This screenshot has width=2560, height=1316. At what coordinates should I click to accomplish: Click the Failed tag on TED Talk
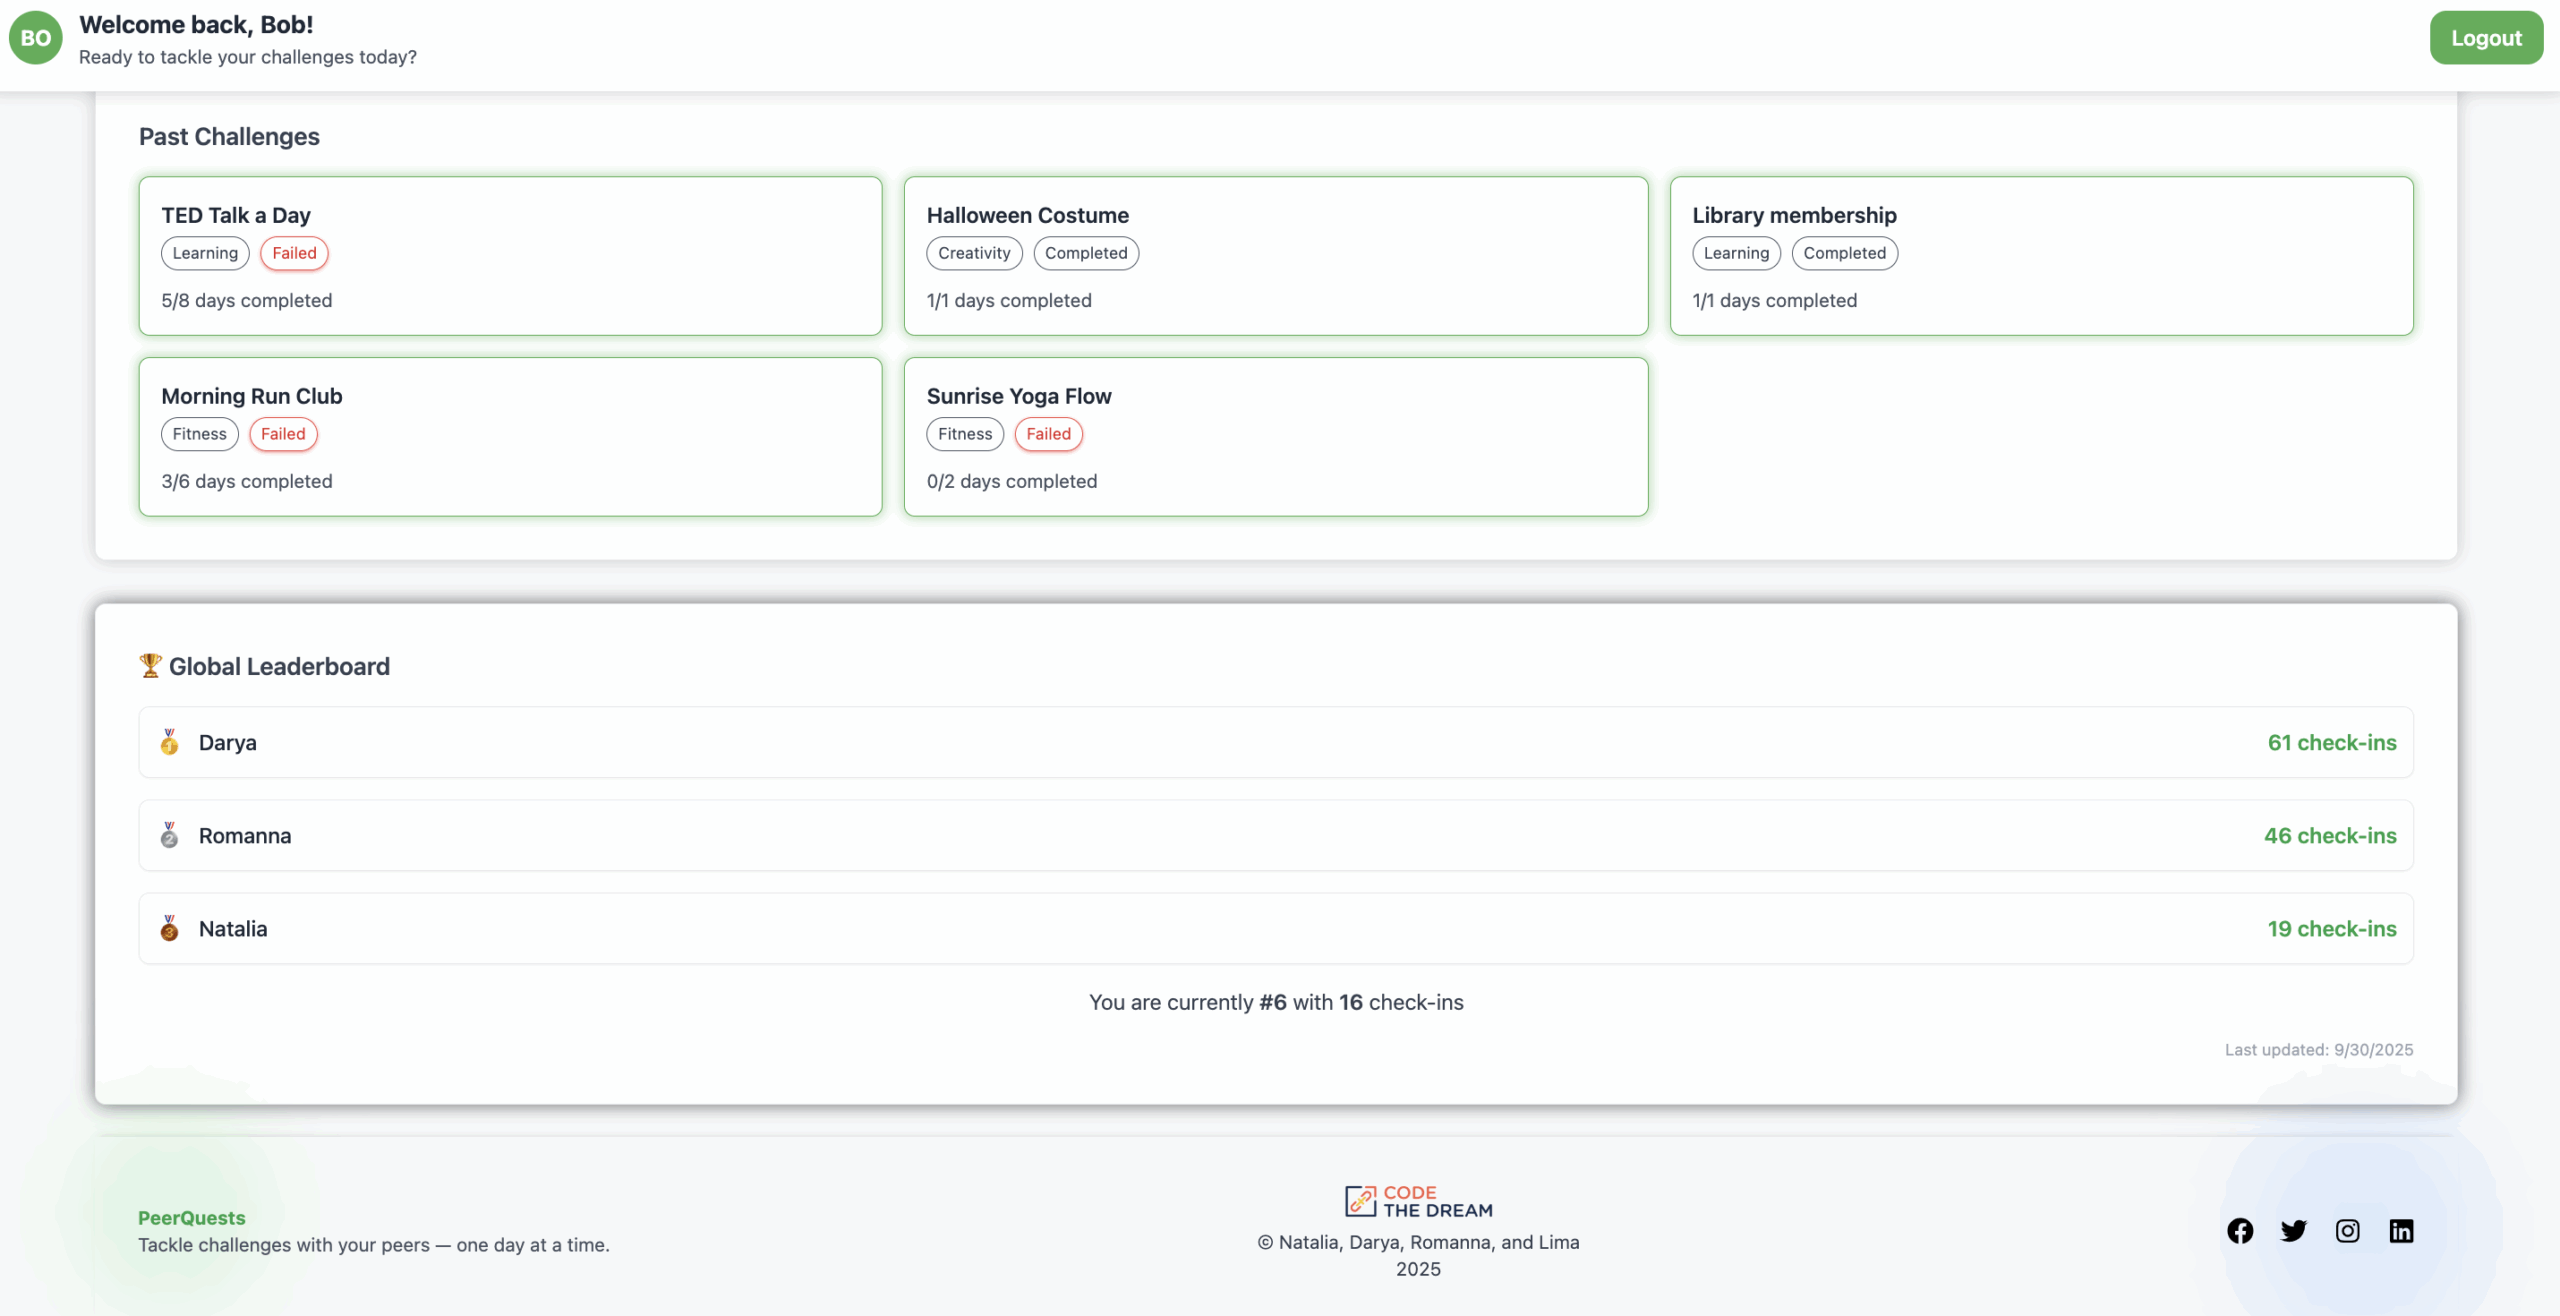(x=294, y=253)
